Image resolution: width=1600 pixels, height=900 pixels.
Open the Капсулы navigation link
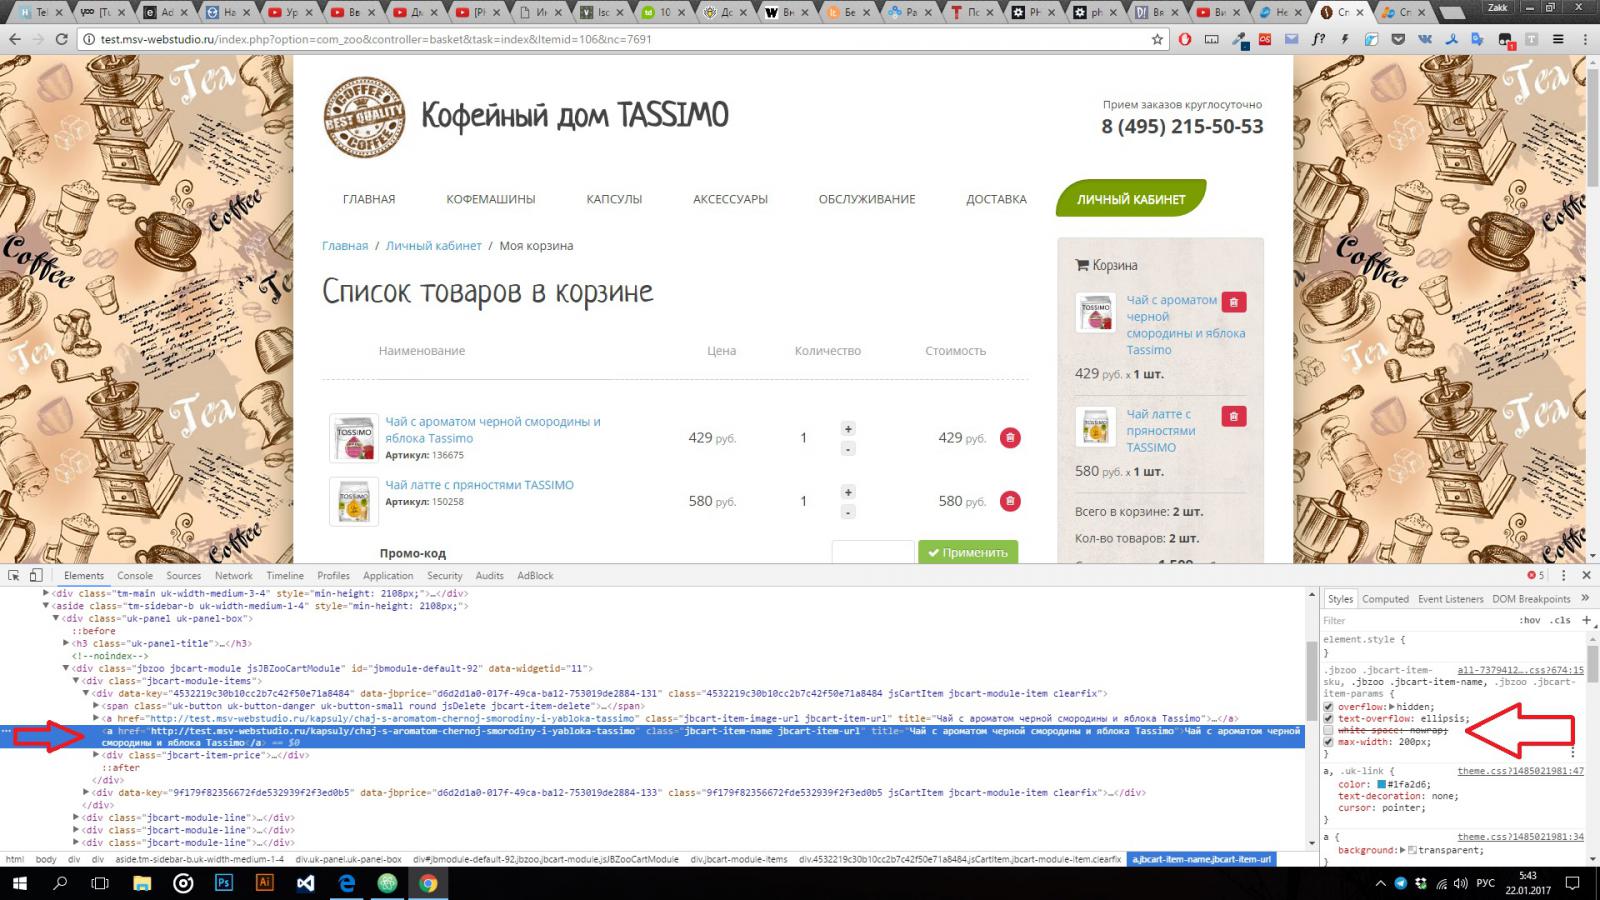pyautogui.click(x=614, y=199)
